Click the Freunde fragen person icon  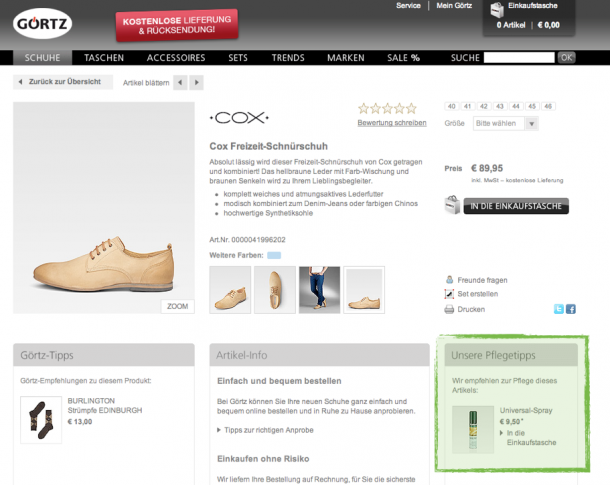pyautogui.click(x=449, y=280)
